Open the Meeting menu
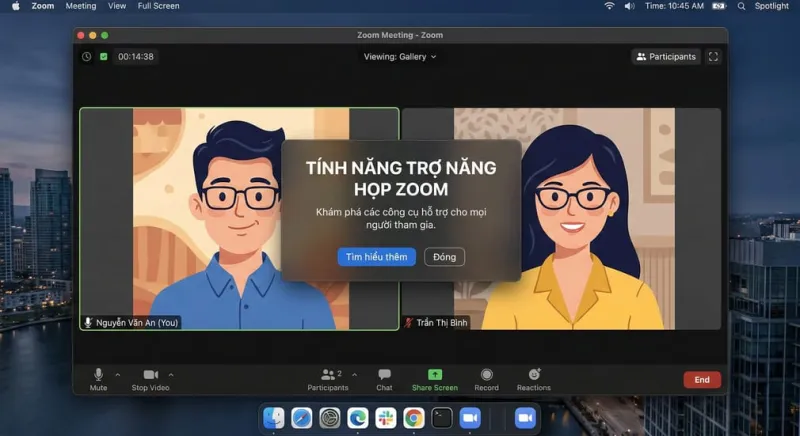Screen dimensions: 800x436 (81, 6)
